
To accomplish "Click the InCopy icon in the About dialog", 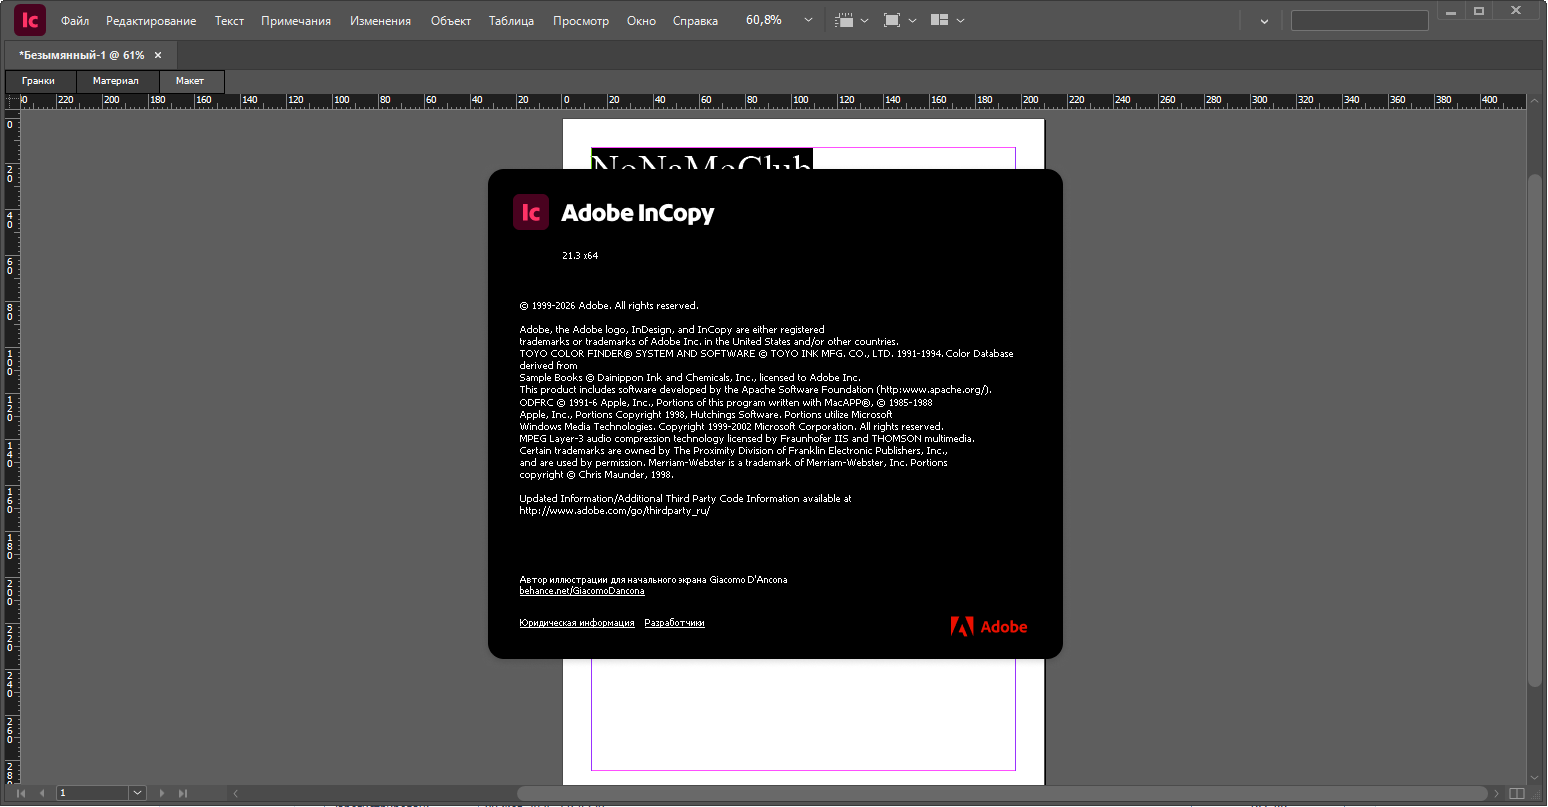I will [x=531, y=212].
